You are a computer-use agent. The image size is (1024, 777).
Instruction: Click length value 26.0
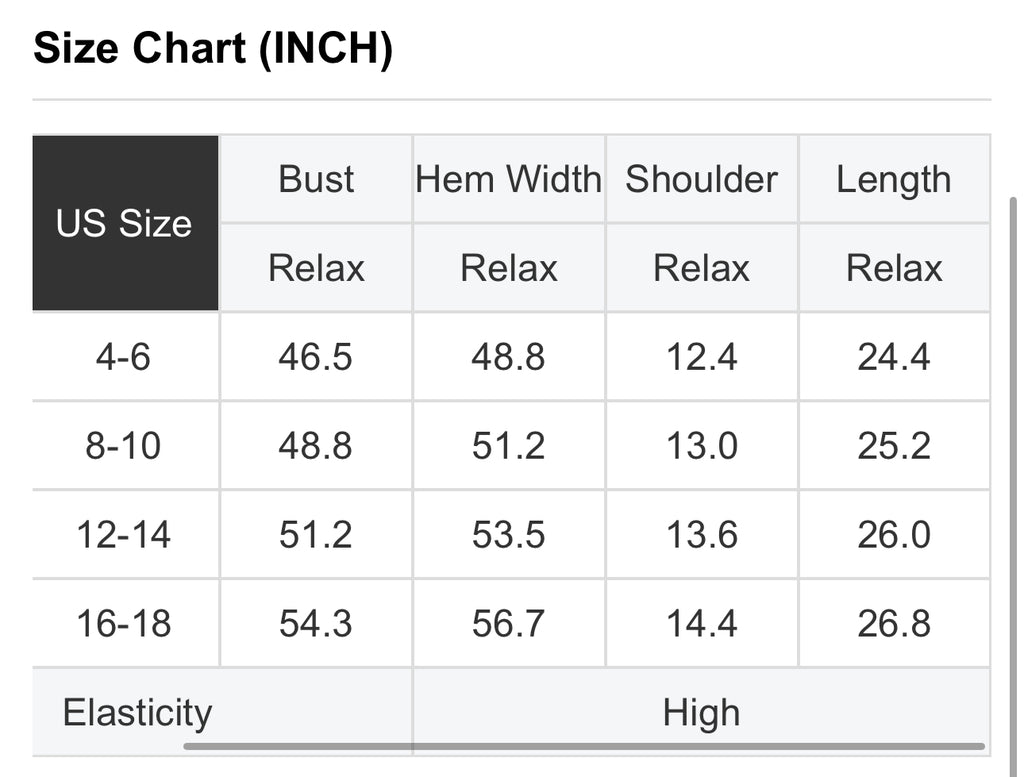[894, 535]
